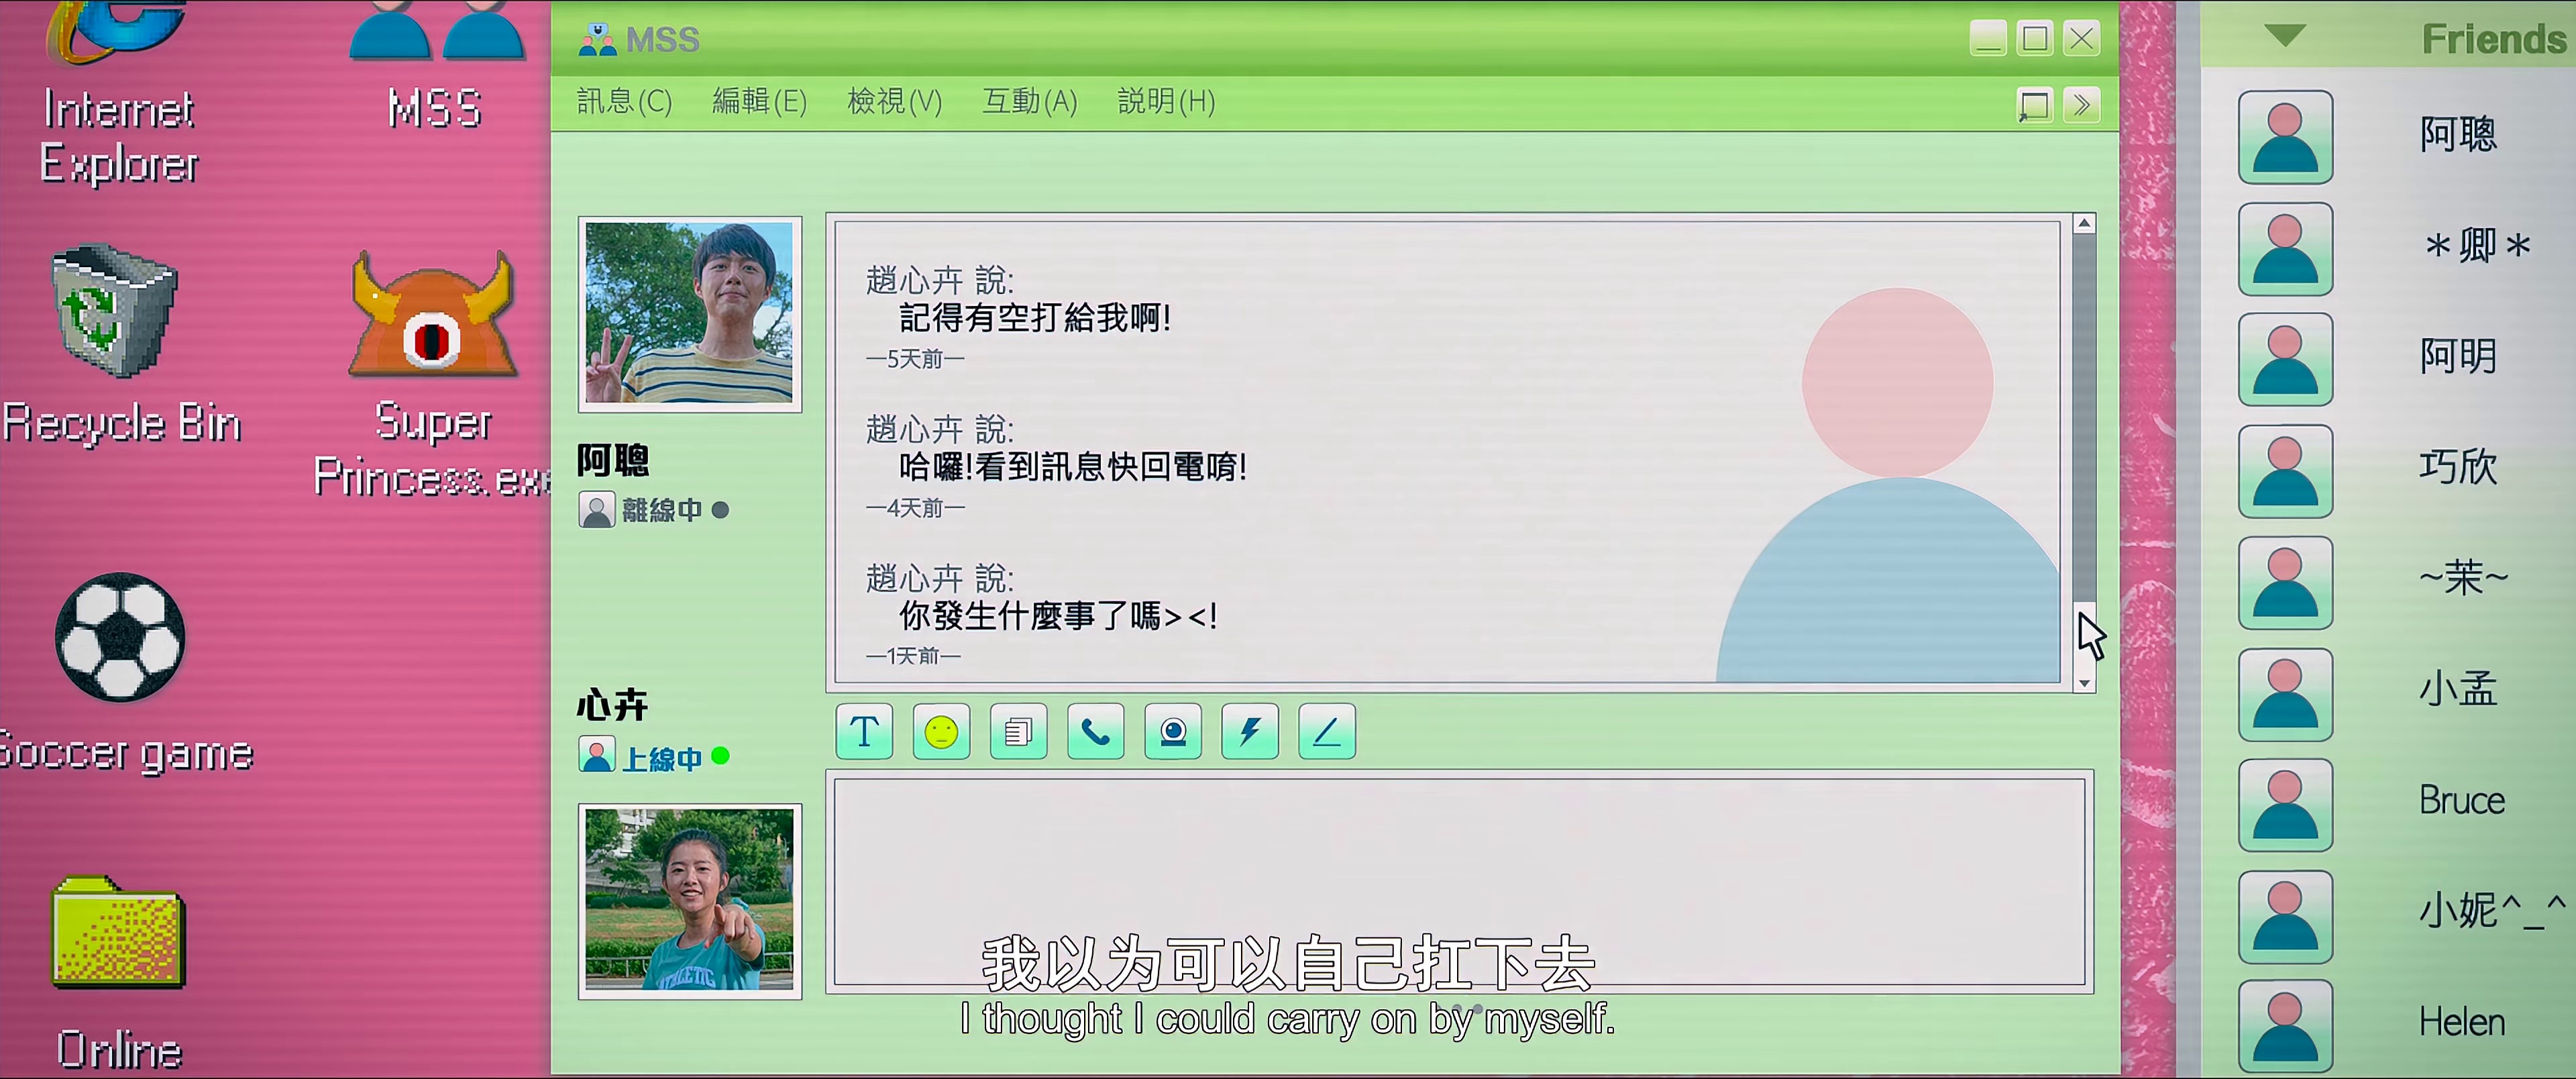Send a nudge with the lightning icon
The height and width of the screenshot is (1079, 2576).
pos(1249,731)
